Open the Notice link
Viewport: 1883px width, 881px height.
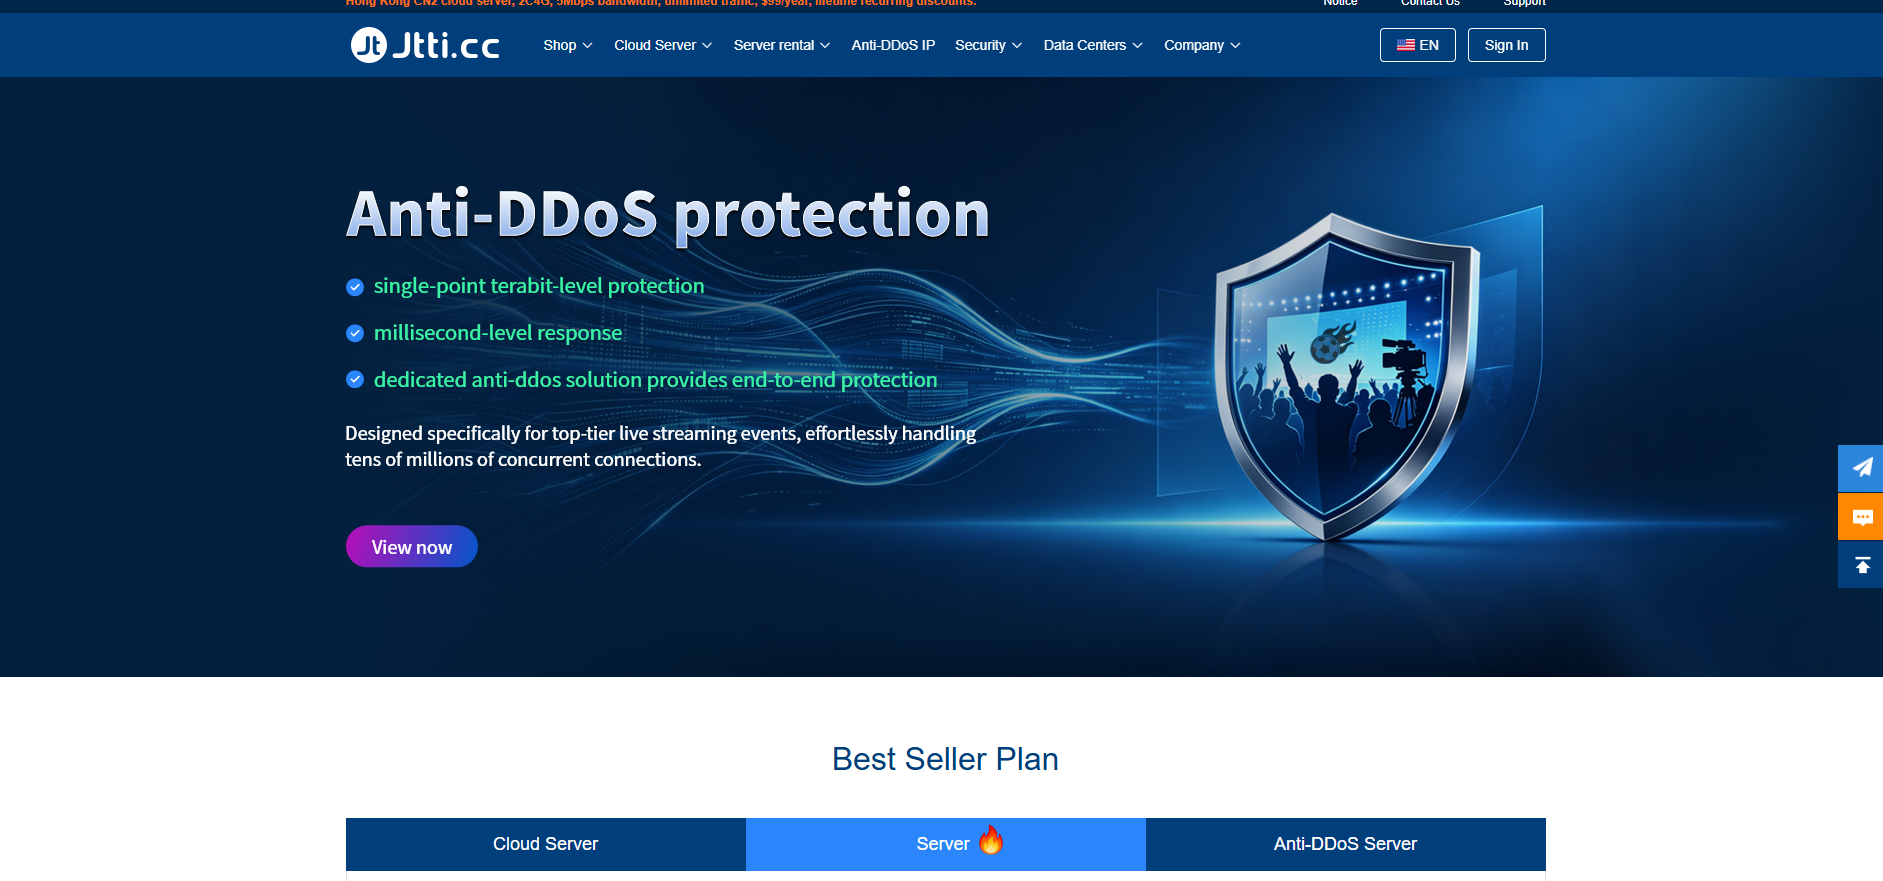(1340, 3)
